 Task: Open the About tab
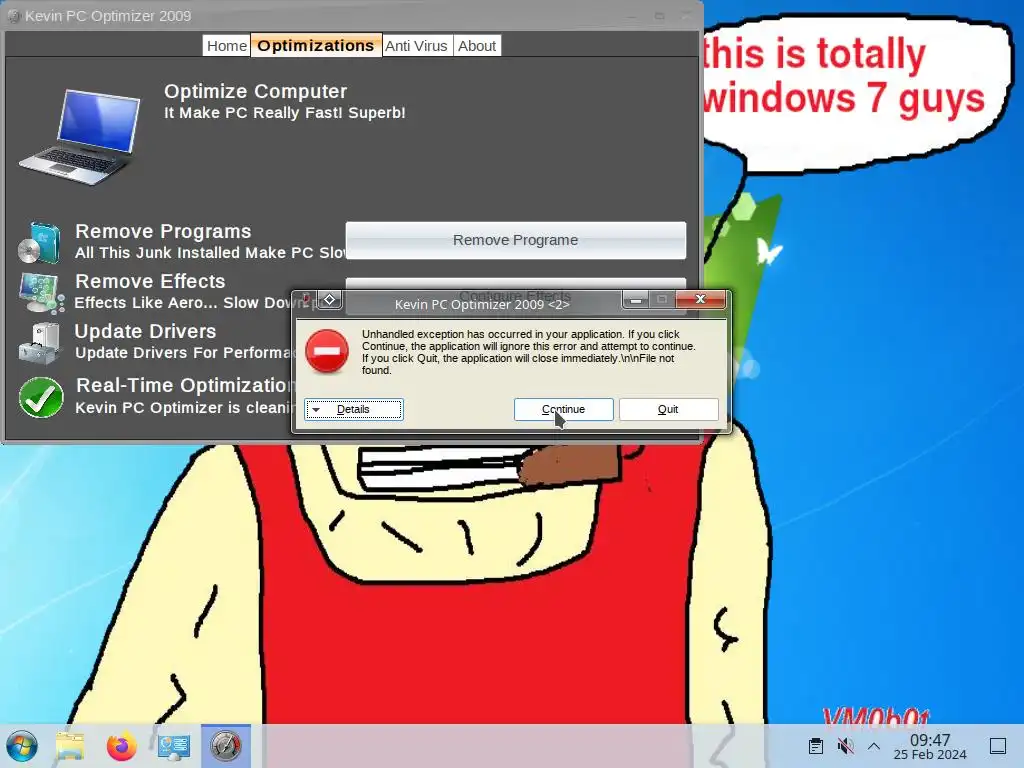point(477,46)
